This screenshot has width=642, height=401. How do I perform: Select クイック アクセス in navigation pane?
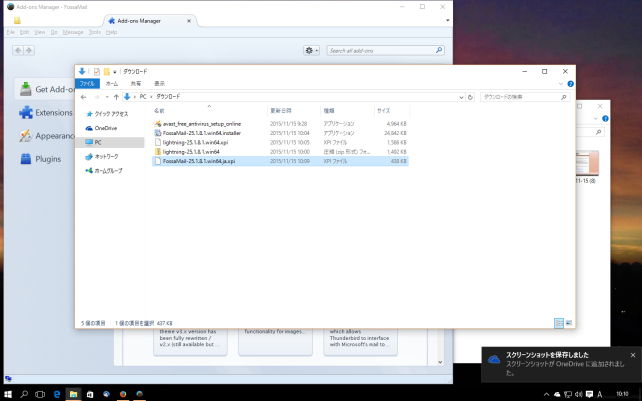[107, 114]
